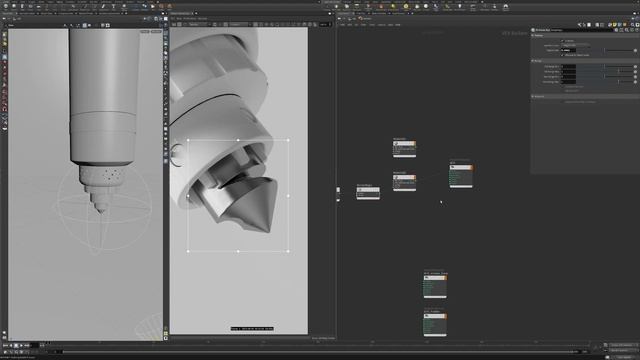Viewport: 640px width, 360px height.
Task: Open the first dropdown in the render view toolbar
Action: 199,24
